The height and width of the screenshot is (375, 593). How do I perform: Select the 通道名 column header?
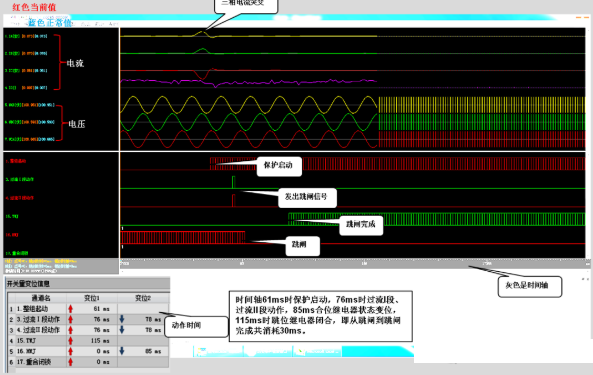pyautogui.click(x=41, y=298)
